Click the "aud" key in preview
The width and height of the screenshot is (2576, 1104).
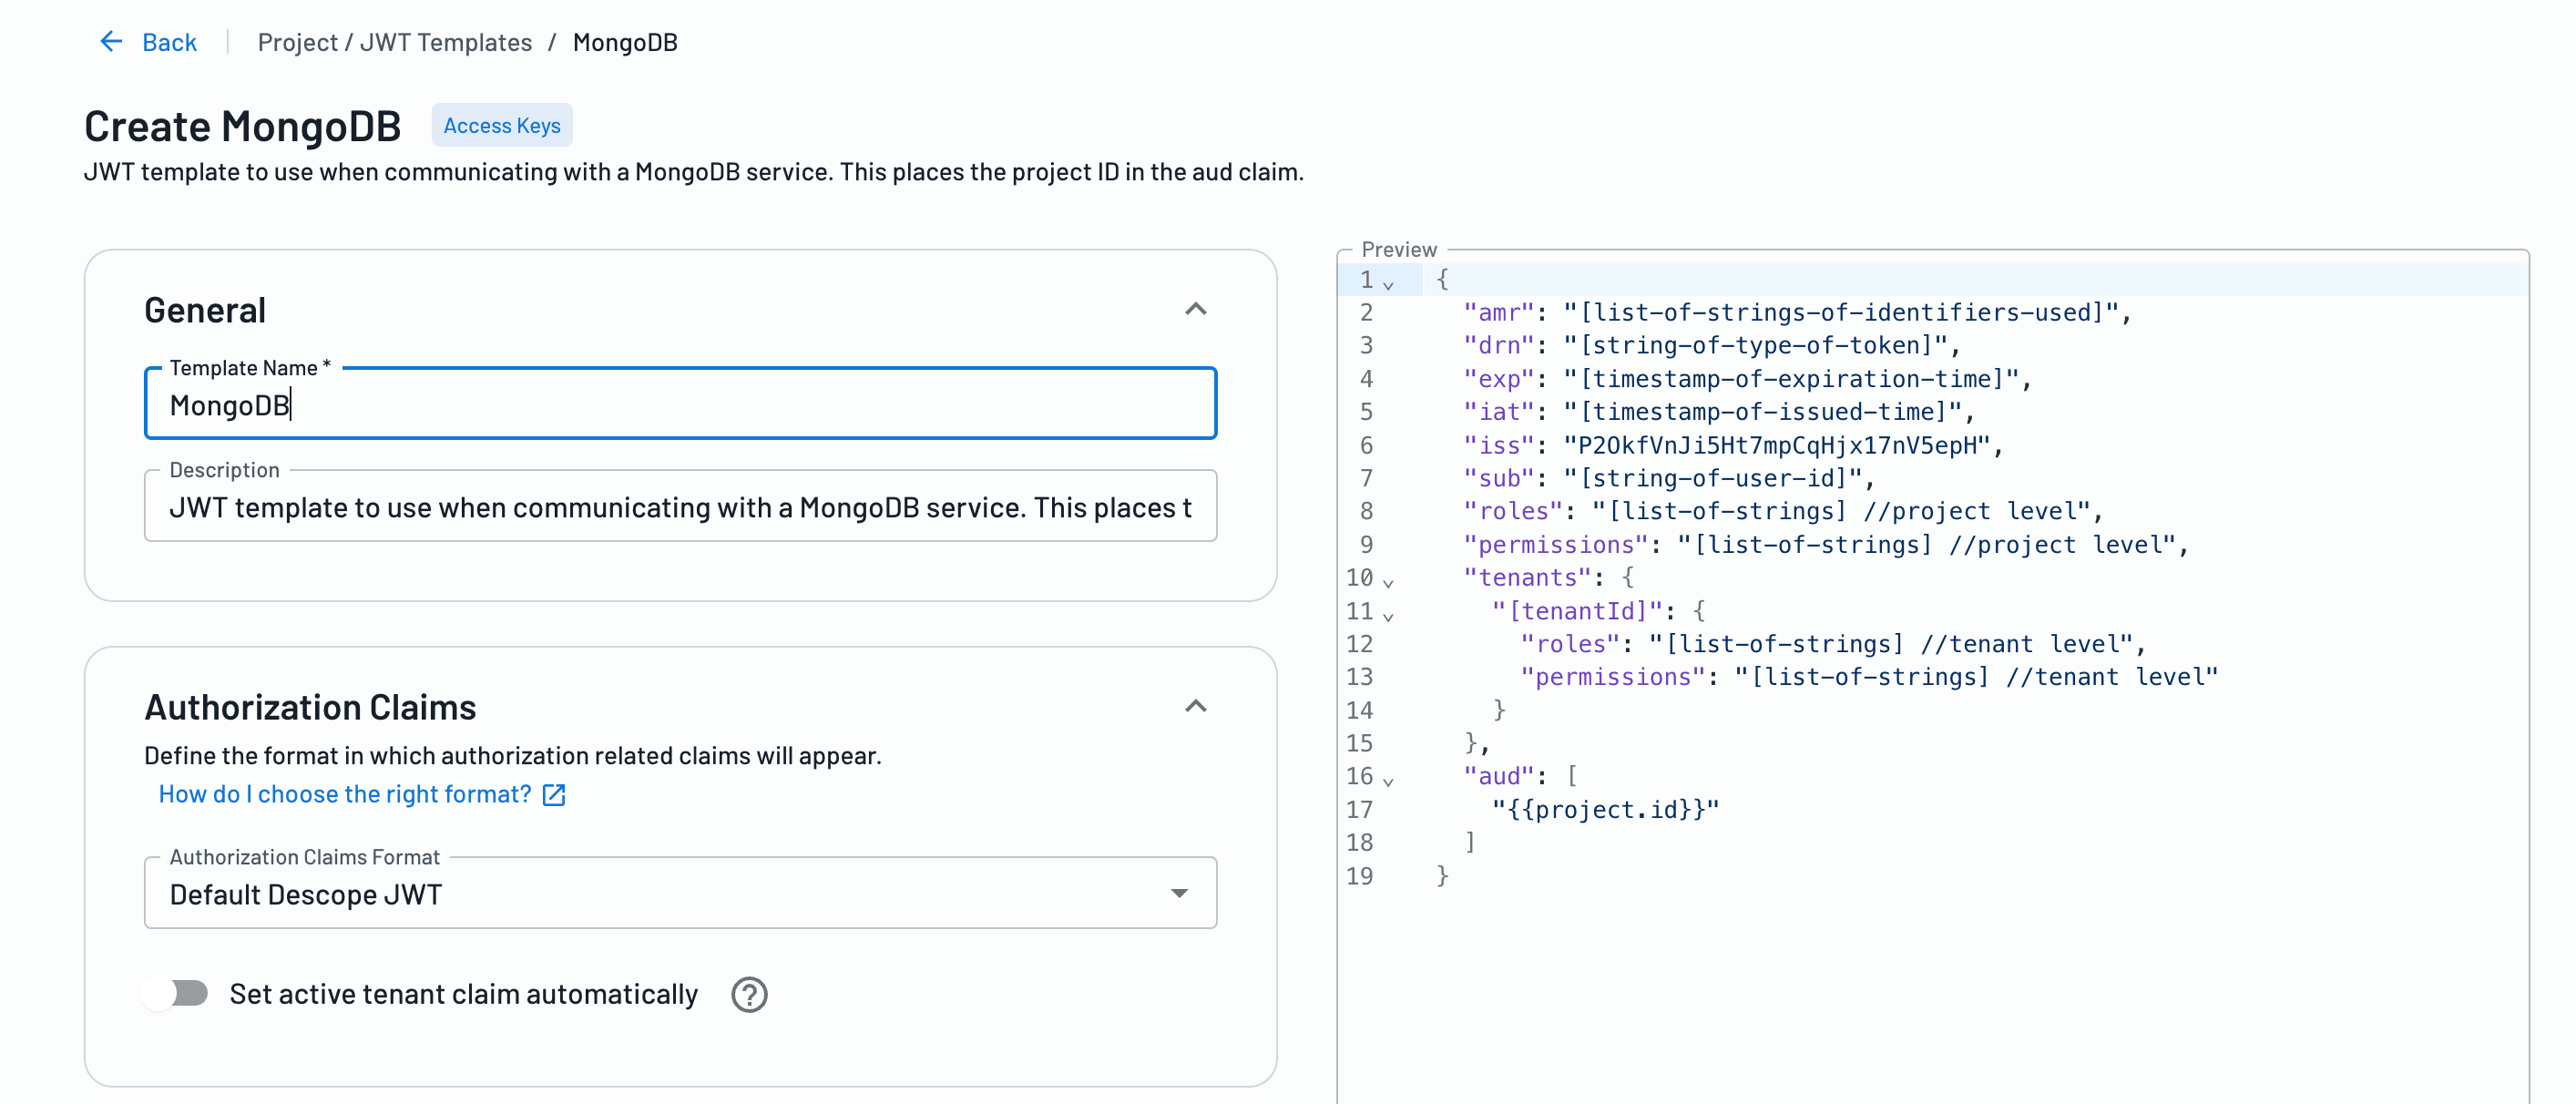1498,776
